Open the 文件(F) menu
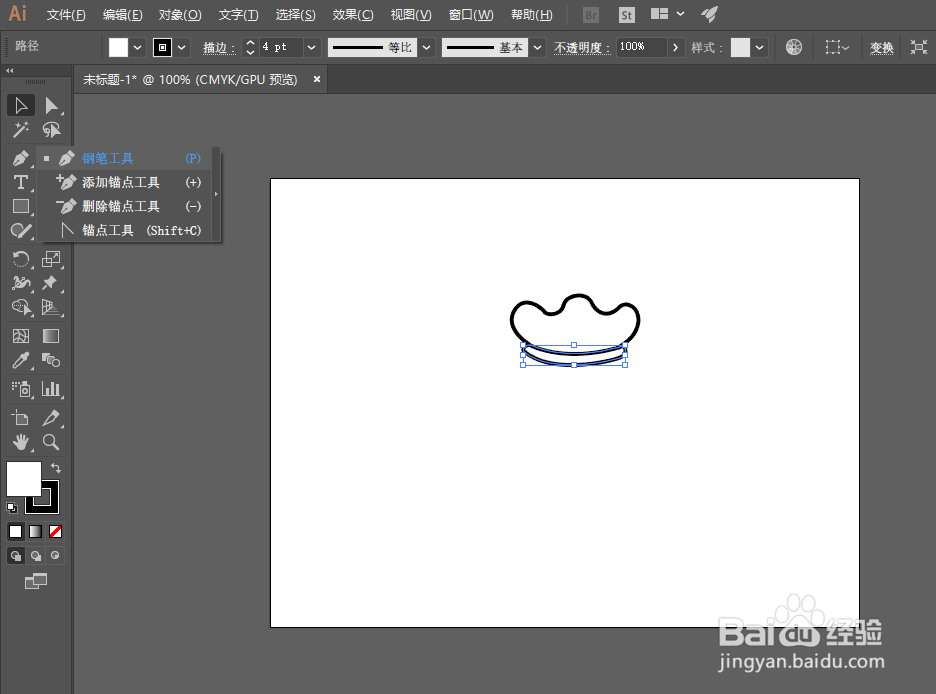 (66, 14)
